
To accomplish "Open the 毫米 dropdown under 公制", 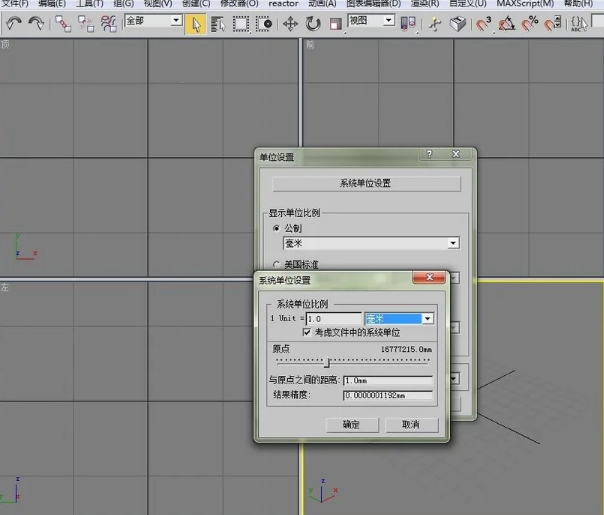I will pos(453,243).
